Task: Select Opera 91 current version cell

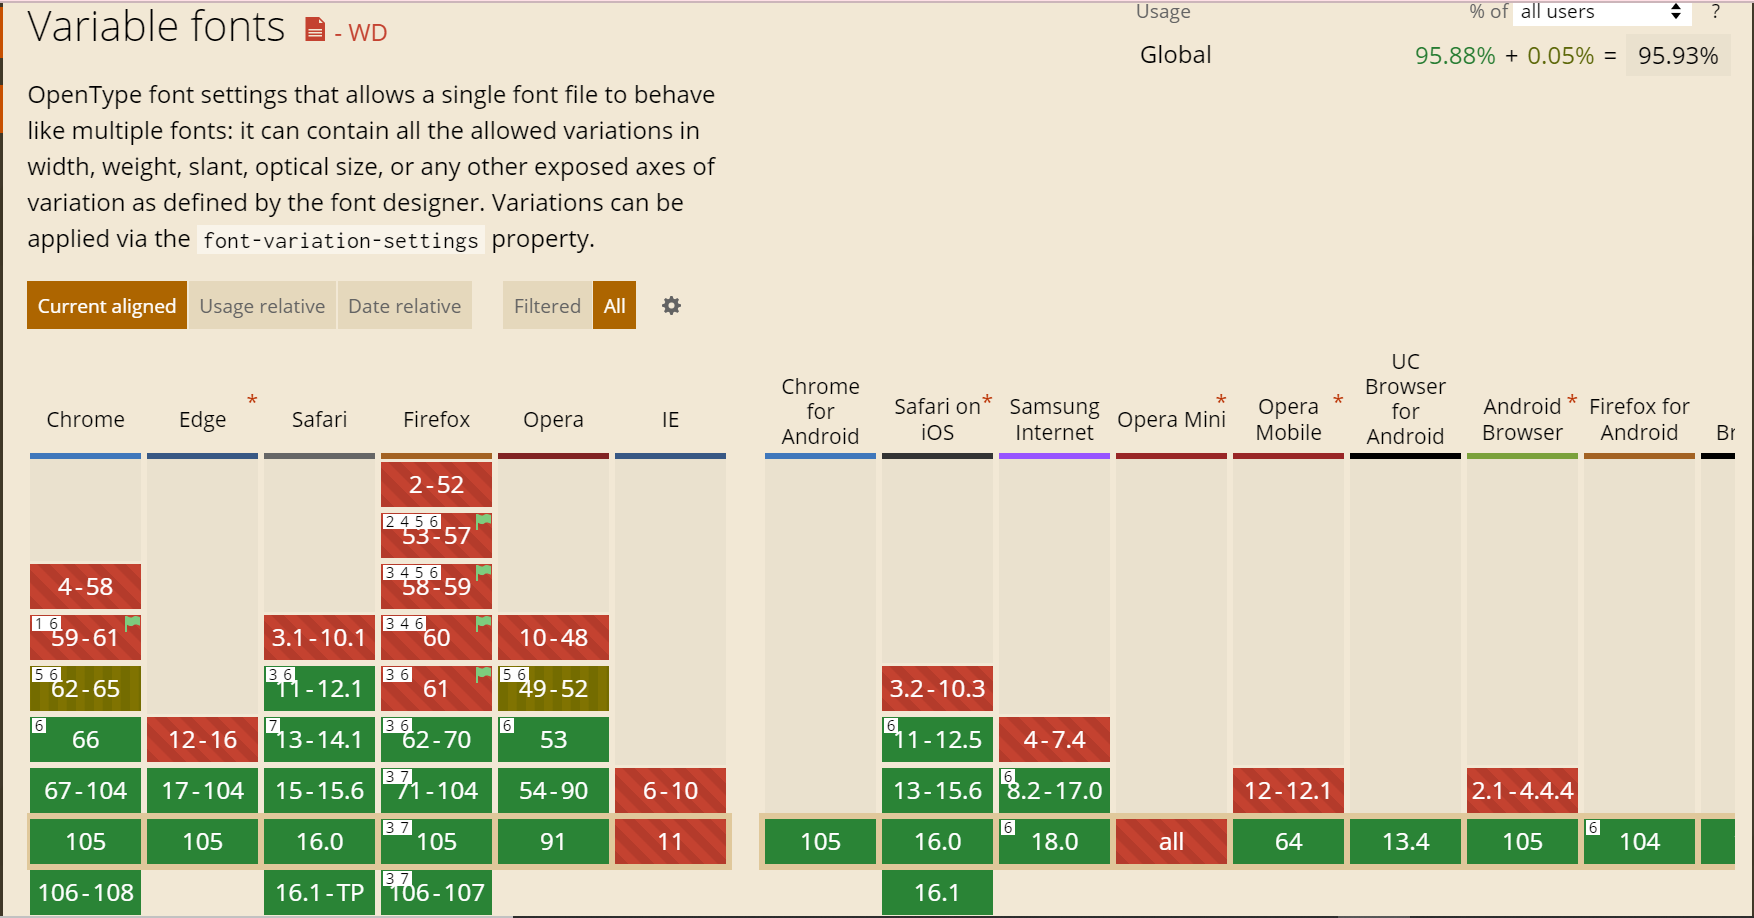Action: tap(554, 842)
